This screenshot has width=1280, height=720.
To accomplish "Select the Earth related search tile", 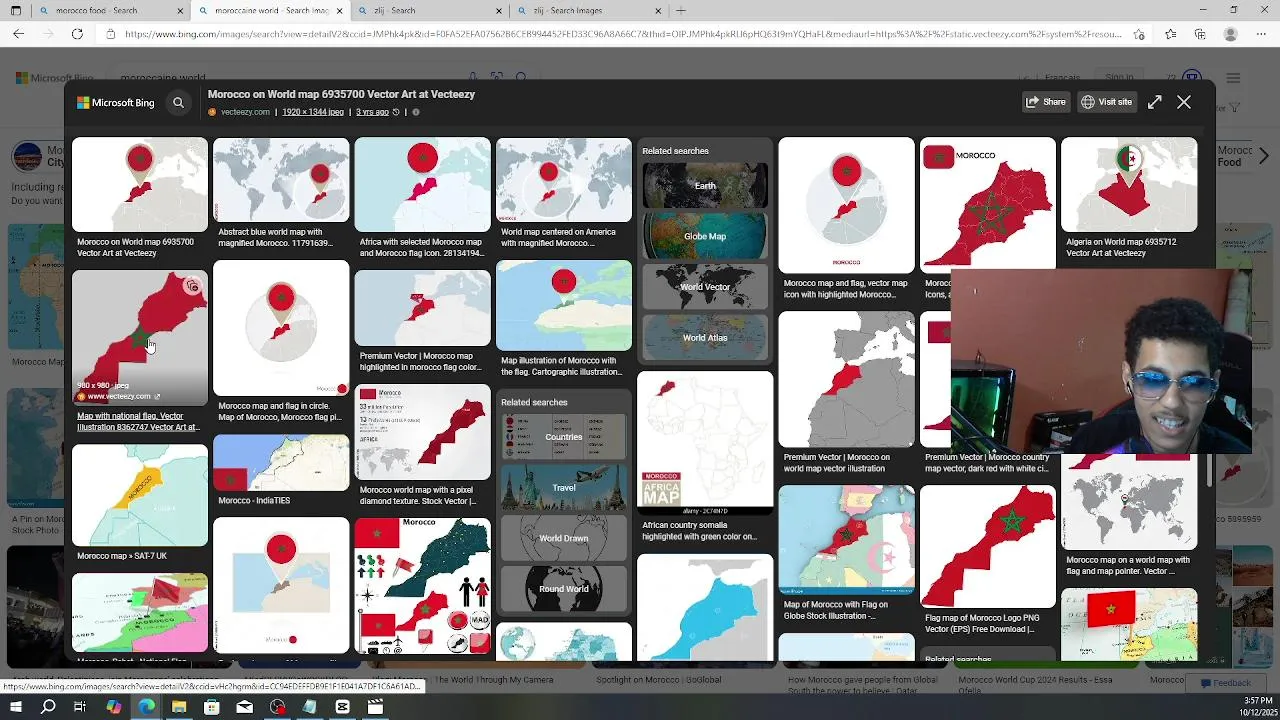I will [x=705, y=186].
